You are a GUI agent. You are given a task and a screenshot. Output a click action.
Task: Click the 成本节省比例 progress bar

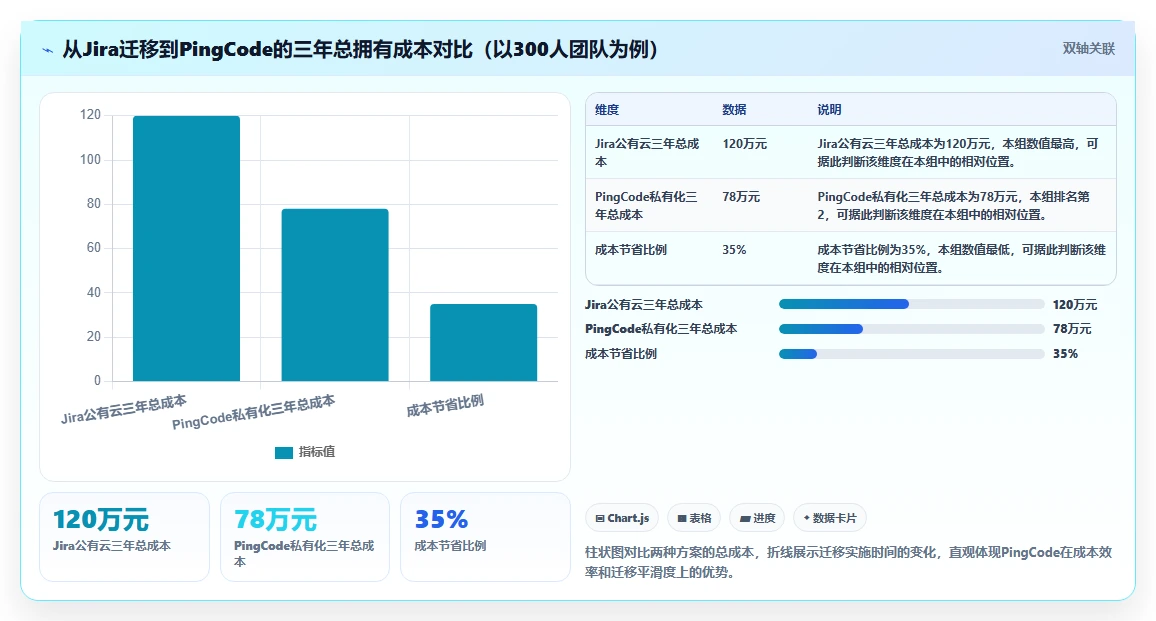coord(911,354)
